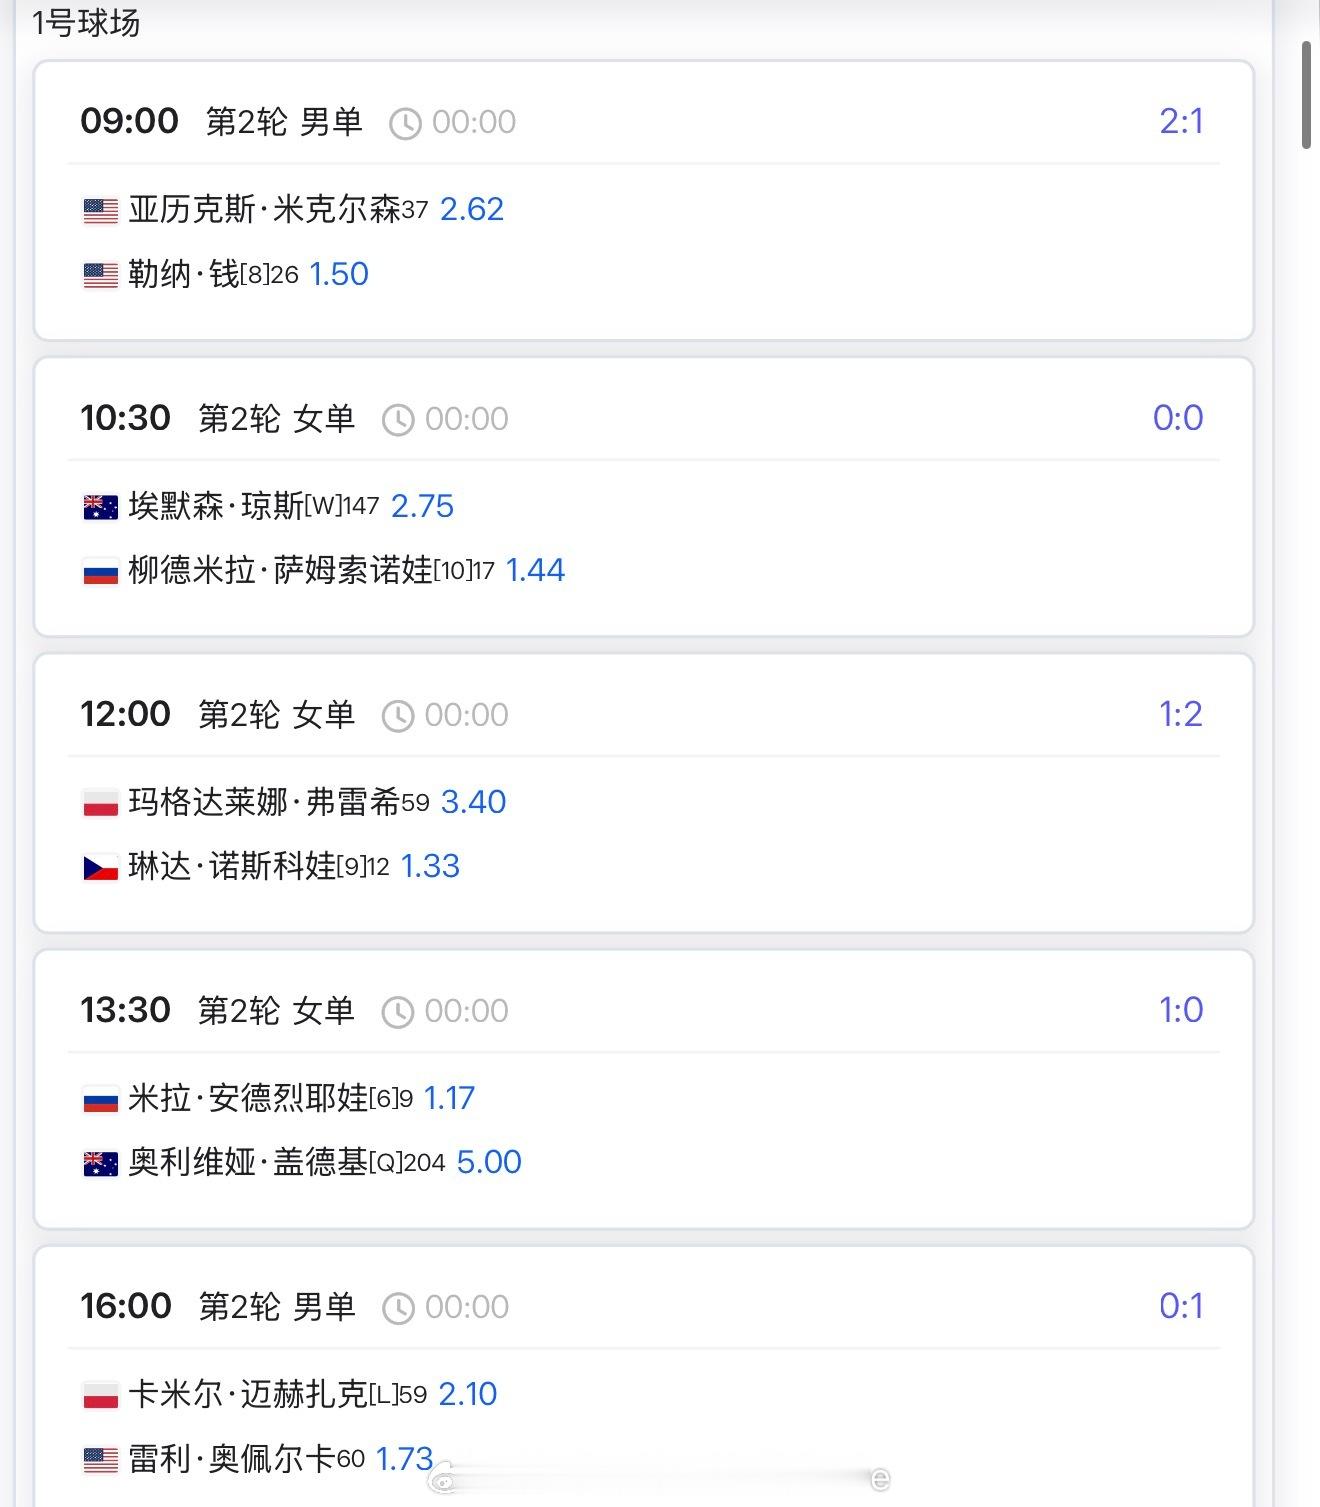This screenshot has width=1320, height=1507.
Task: Open the 2:1 score of the 09:00 match
Action: (1181, 121)
